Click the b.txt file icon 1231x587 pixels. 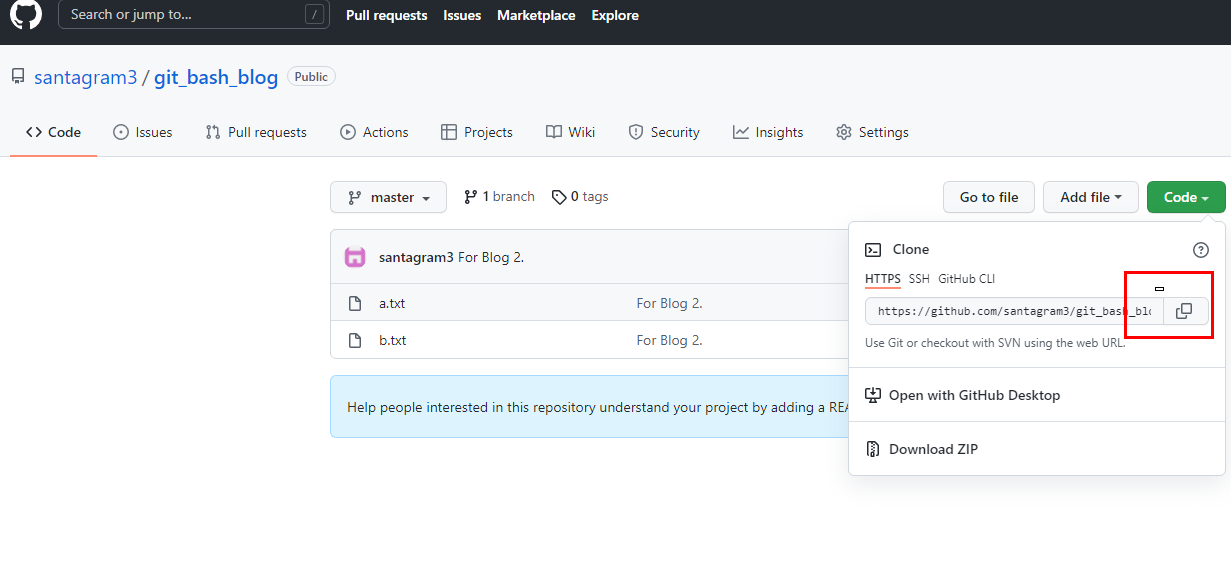354,340
